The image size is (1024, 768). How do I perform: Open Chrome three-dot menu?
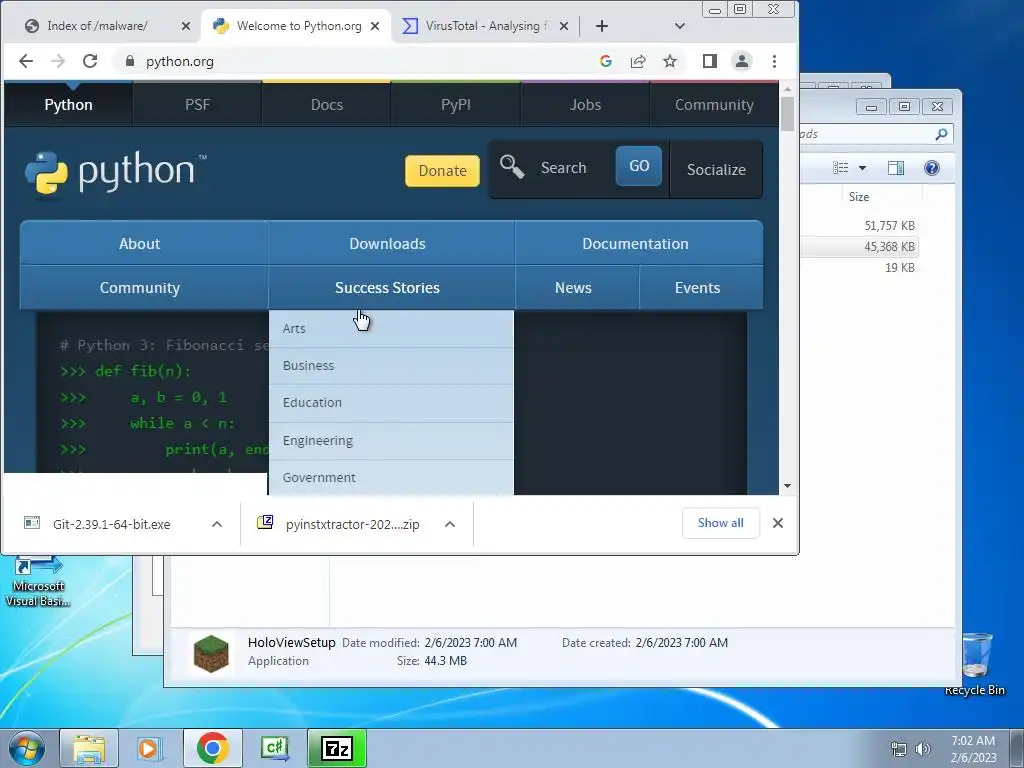point(775,61)
